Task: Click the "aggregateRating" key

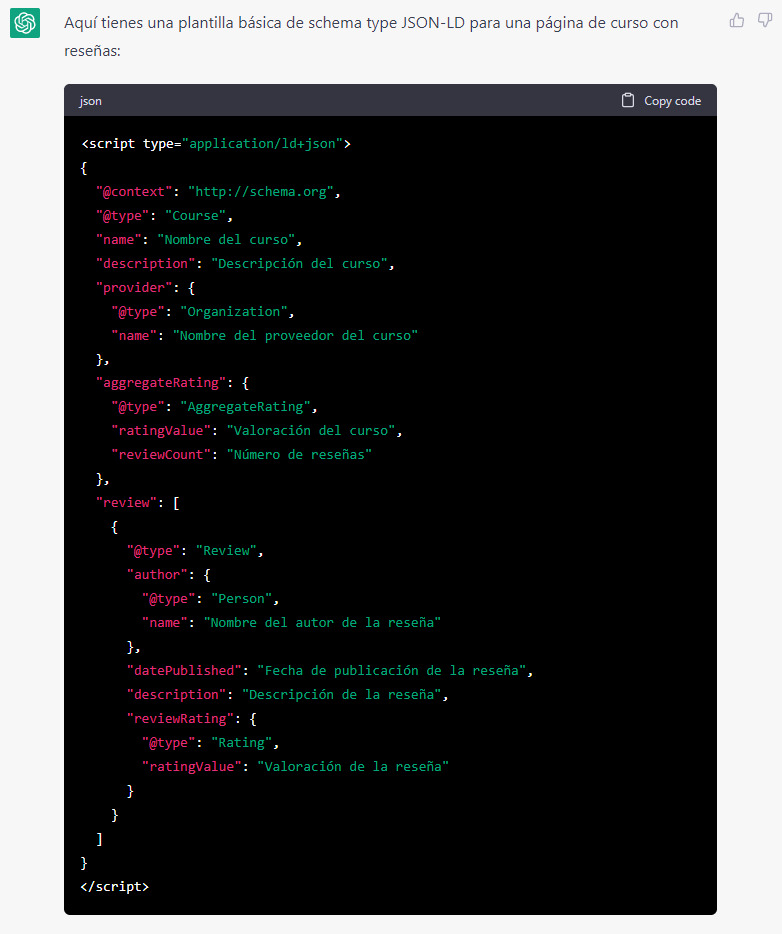Action: pos(161,382)
